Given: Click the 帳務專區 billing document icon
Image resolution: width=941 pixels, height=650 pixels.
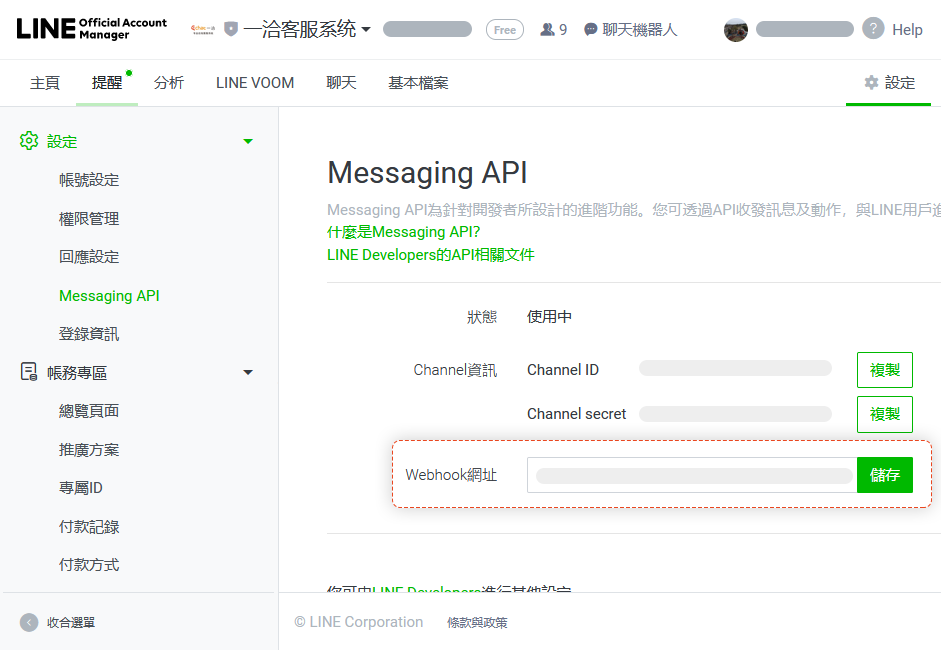Looking at the screenshot, I should click(x=29, y=372).
